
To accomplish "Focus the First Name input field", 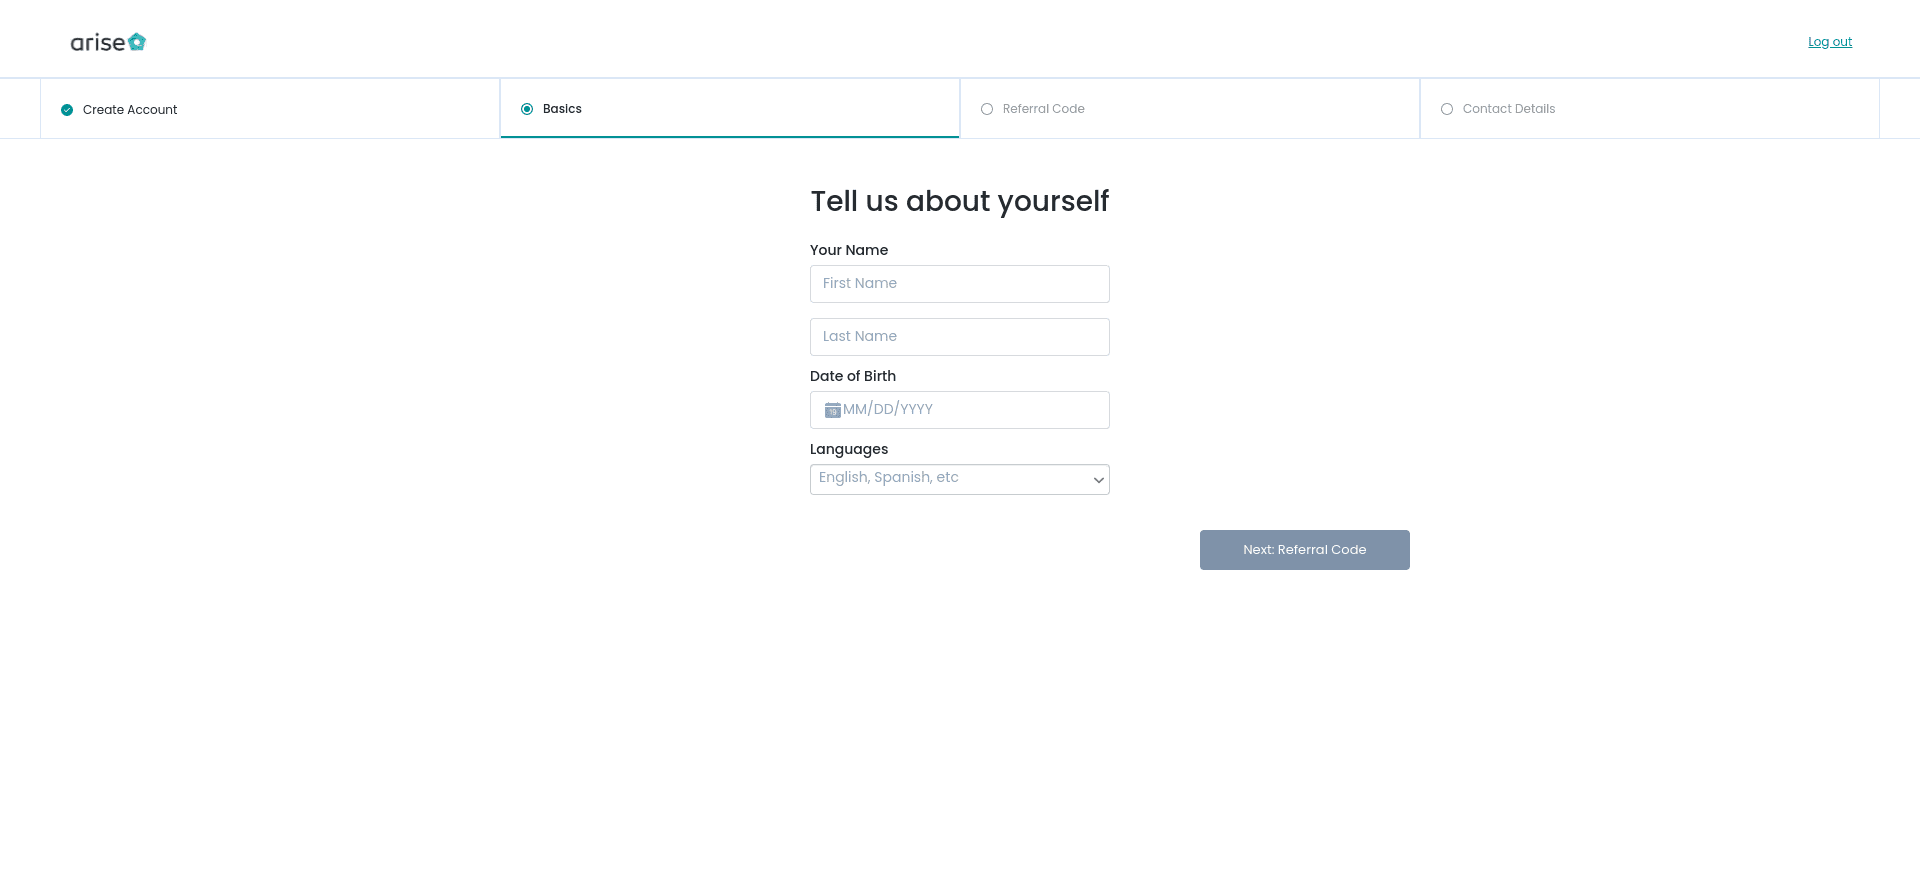I will tap(960, 284).
